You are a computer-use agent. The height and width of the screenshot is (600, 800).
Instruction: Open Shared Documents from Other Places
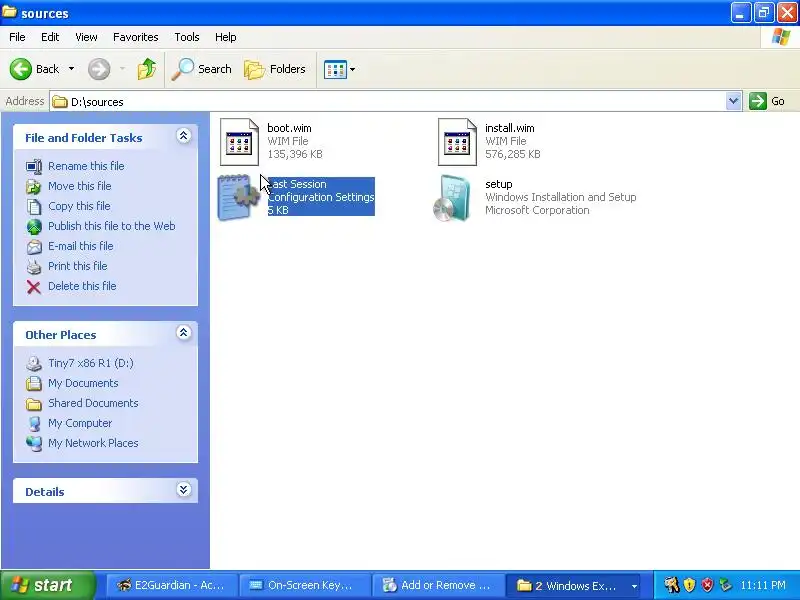tap(93, 403)
